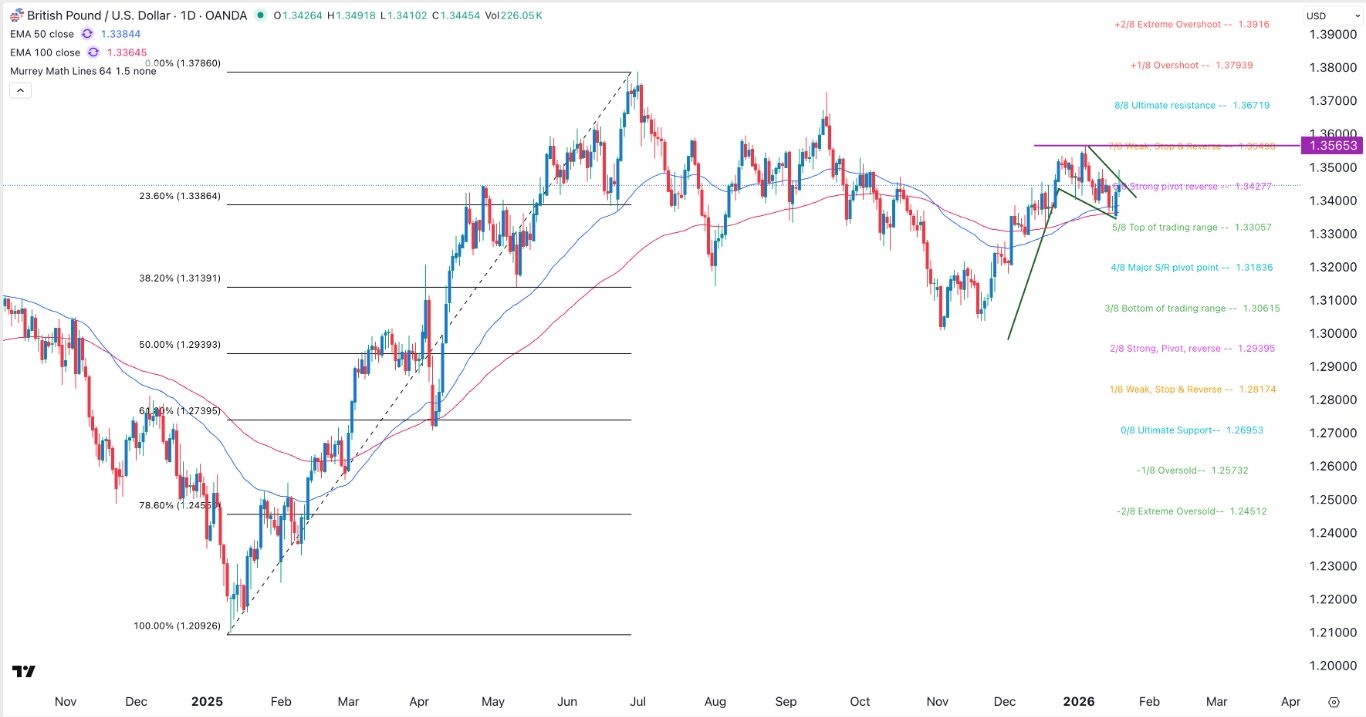This screenshot has height=717, width=1366.
Task: Select the EMA 100 close indicator label
Action: pyautogui.click(x=44, y=52)
